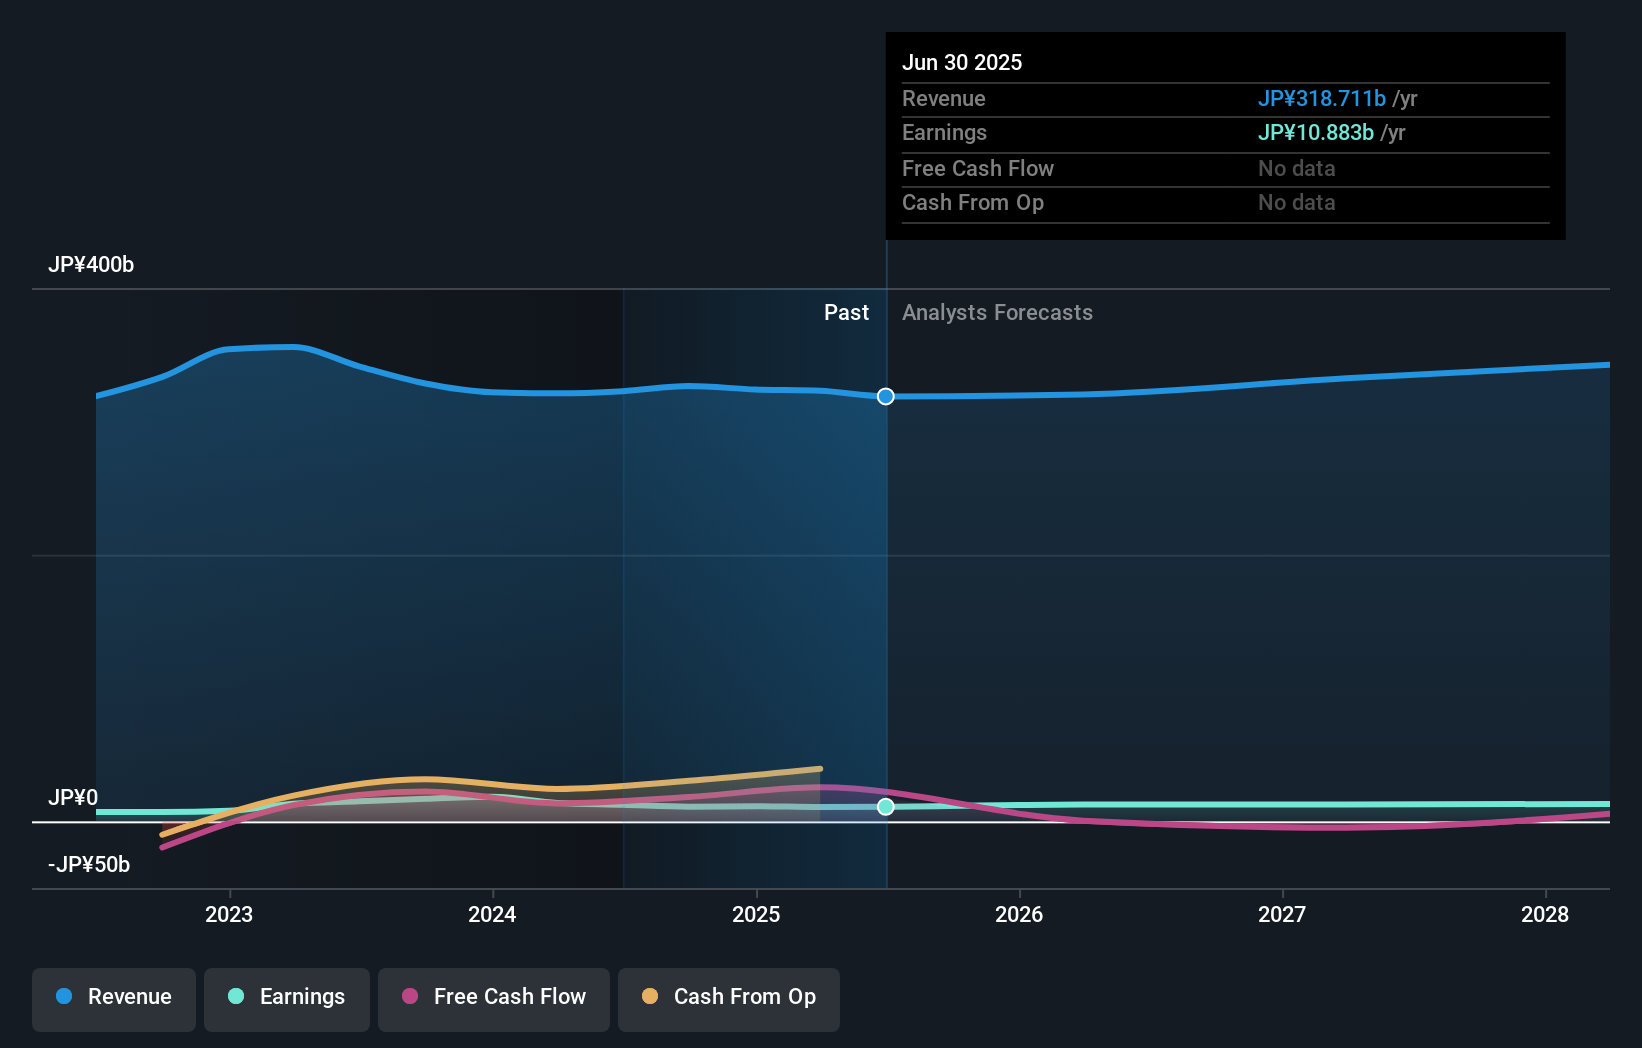
Task: Click the teal Earnings legend dot
Action: (234, 997)
